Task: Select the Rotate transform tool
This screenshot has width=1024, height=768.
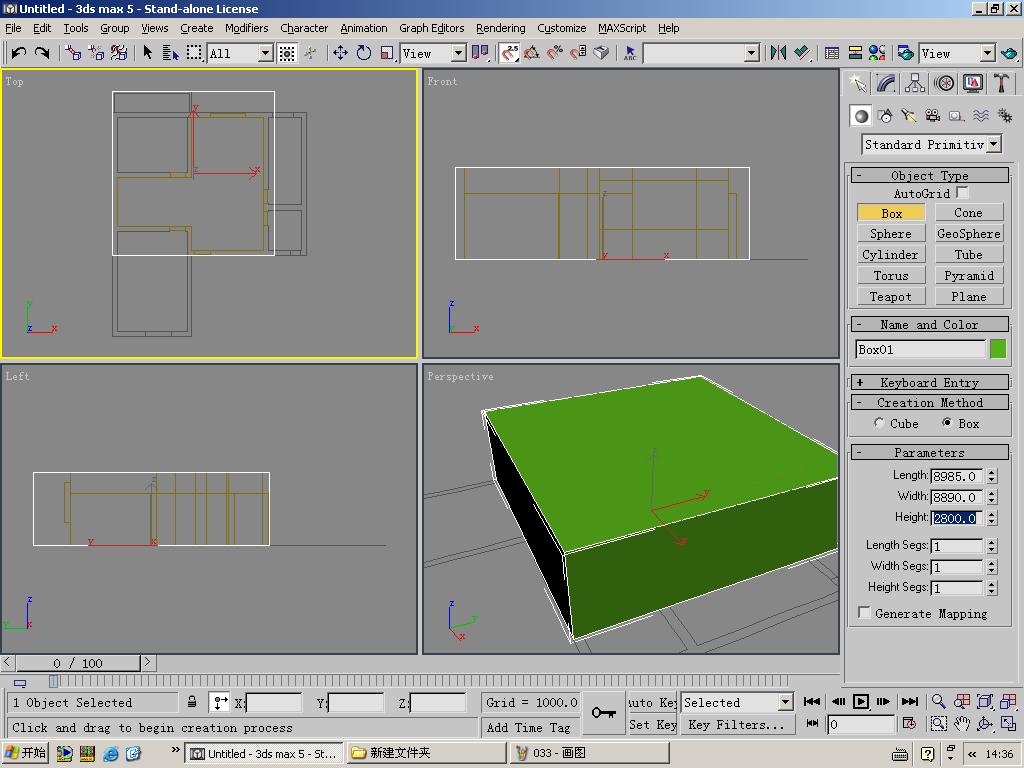Action: pyautogui.click(x=364, y=53)
